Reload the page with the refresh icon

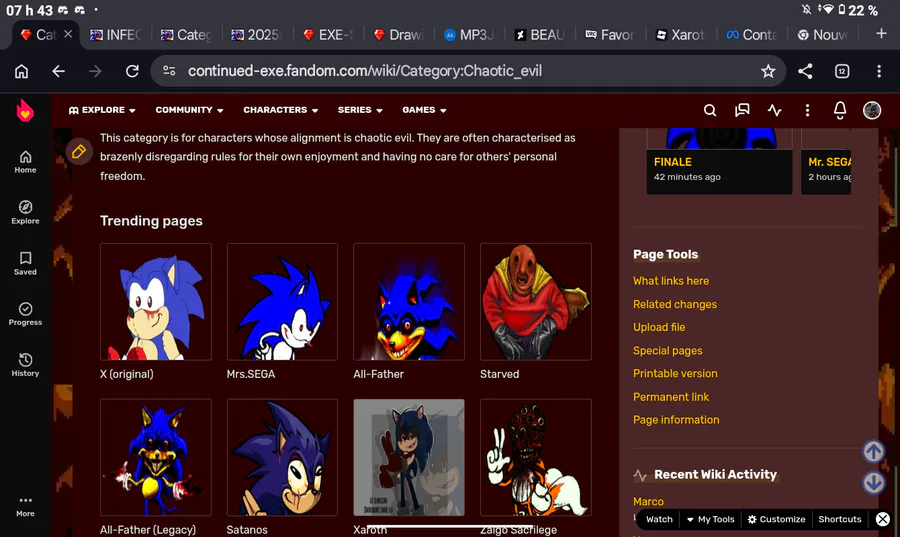tap(133, 71)
